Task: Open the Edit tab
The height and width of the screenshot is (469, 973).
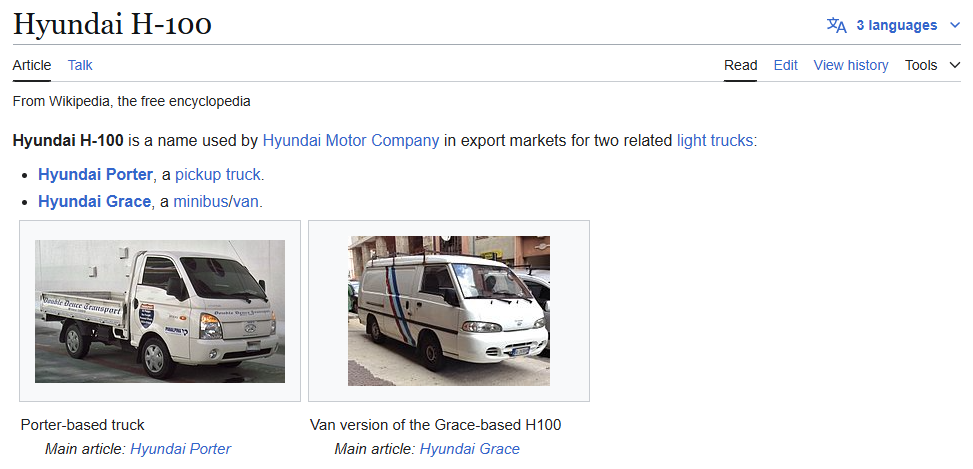Action: pyautogui.click(x=786, y=65)
